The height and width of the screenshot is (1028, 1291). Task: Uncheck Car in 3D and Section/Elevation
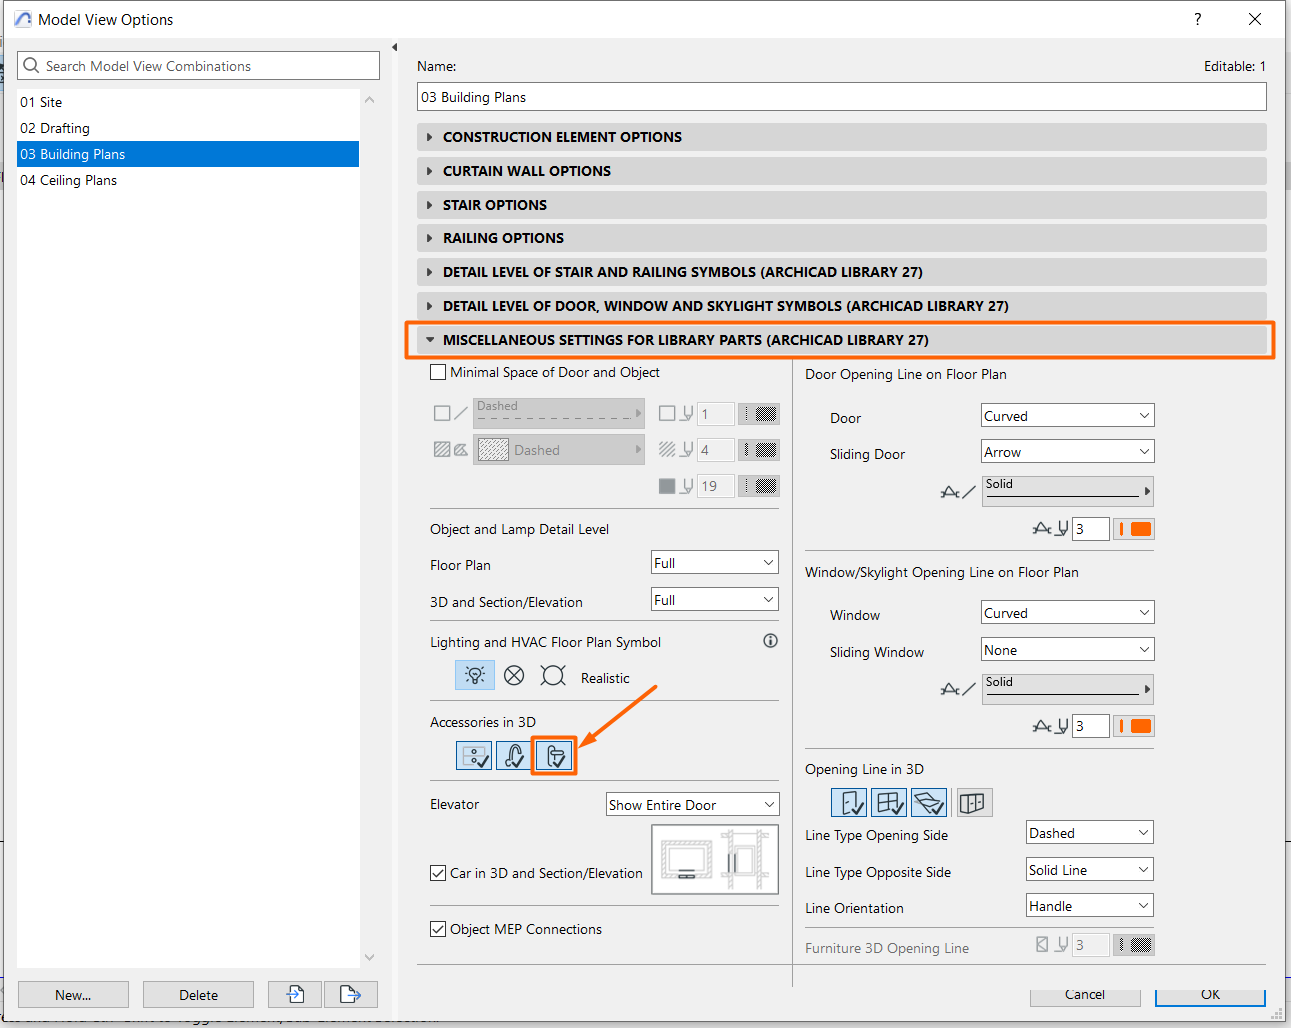coord(438,873)
